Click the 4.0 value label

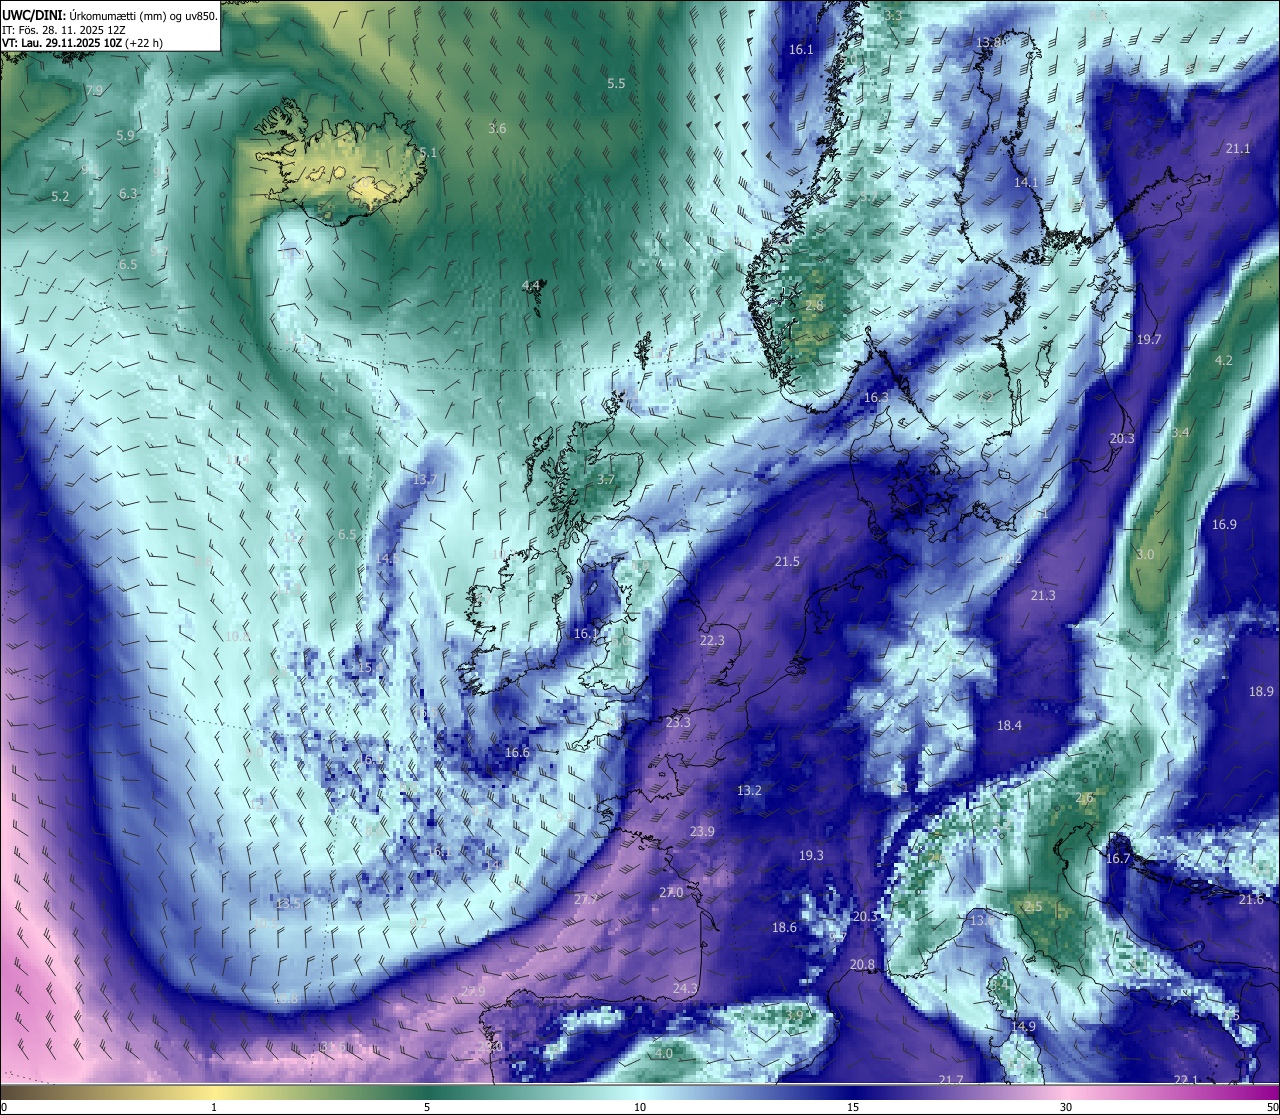[664, 1054]
